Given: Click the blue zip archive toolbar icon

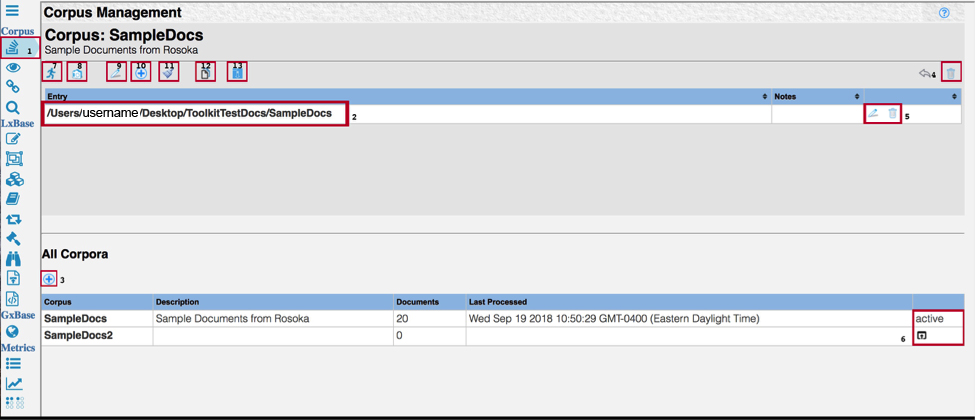Looking at the screenshot, I should click(238, 73).
